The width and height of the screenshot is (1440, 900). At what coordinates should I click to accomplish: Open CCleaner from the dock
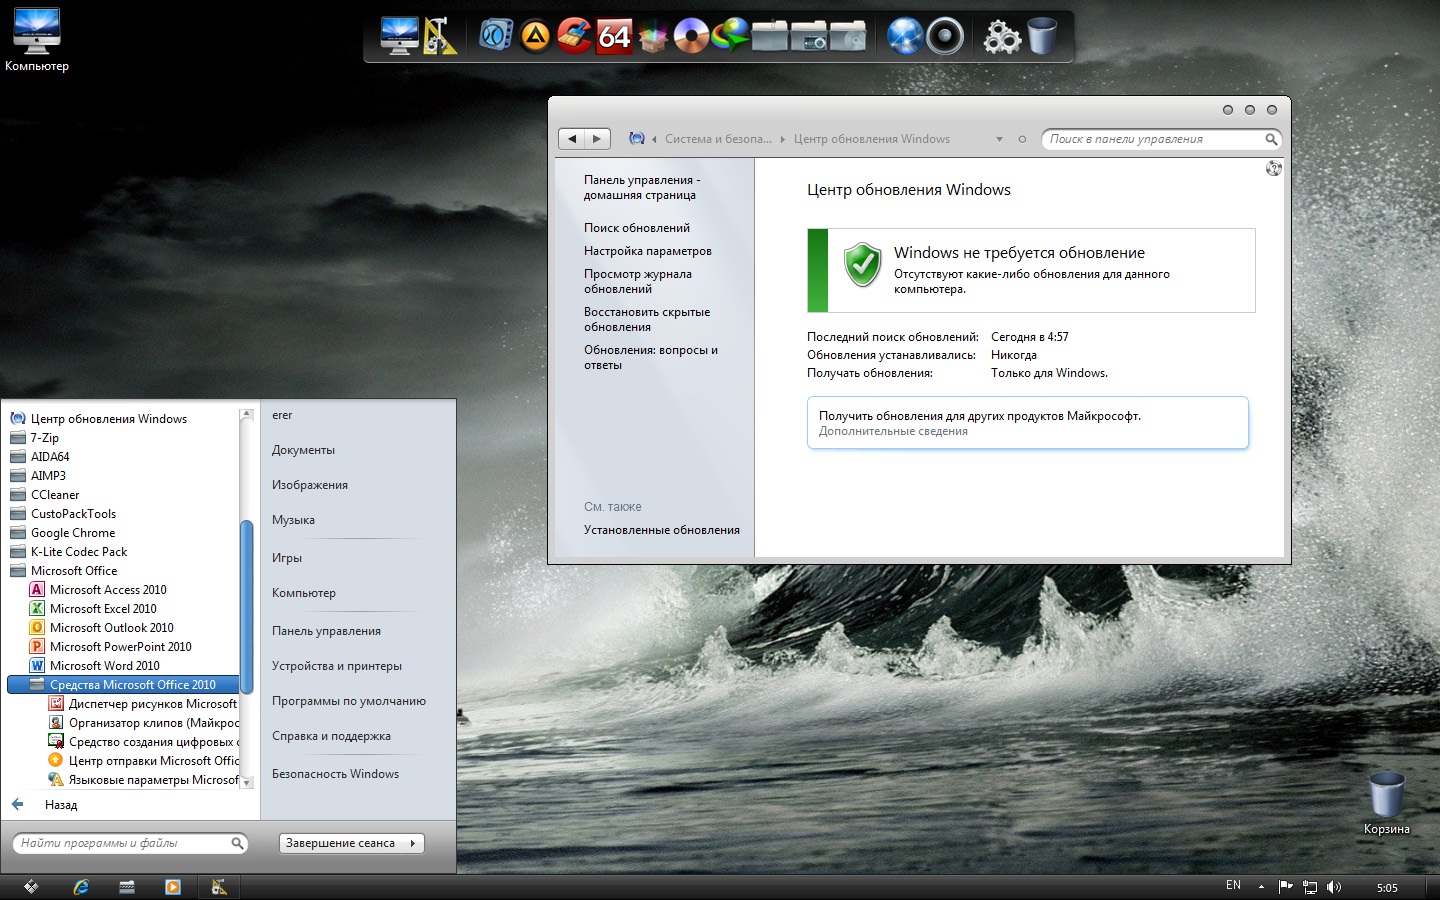point(574,36)
